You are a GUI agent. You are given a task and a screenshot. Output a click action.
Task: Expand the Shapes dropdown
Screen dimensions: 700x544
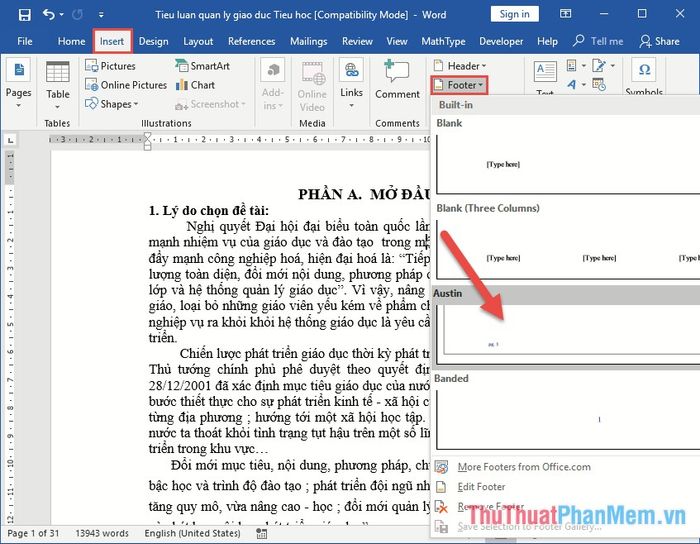[111, 104]
